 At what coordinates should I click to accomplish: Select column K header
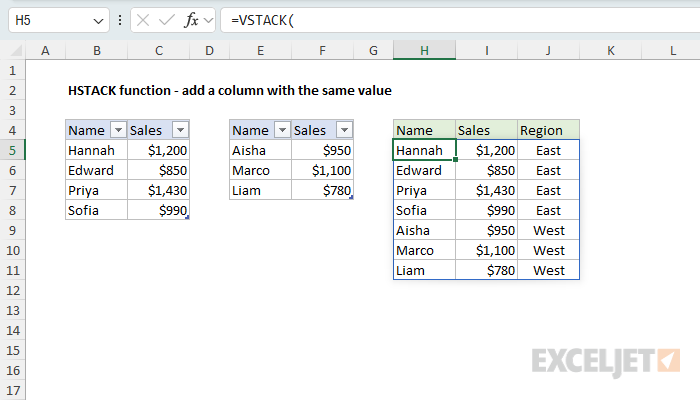[610, 50]
